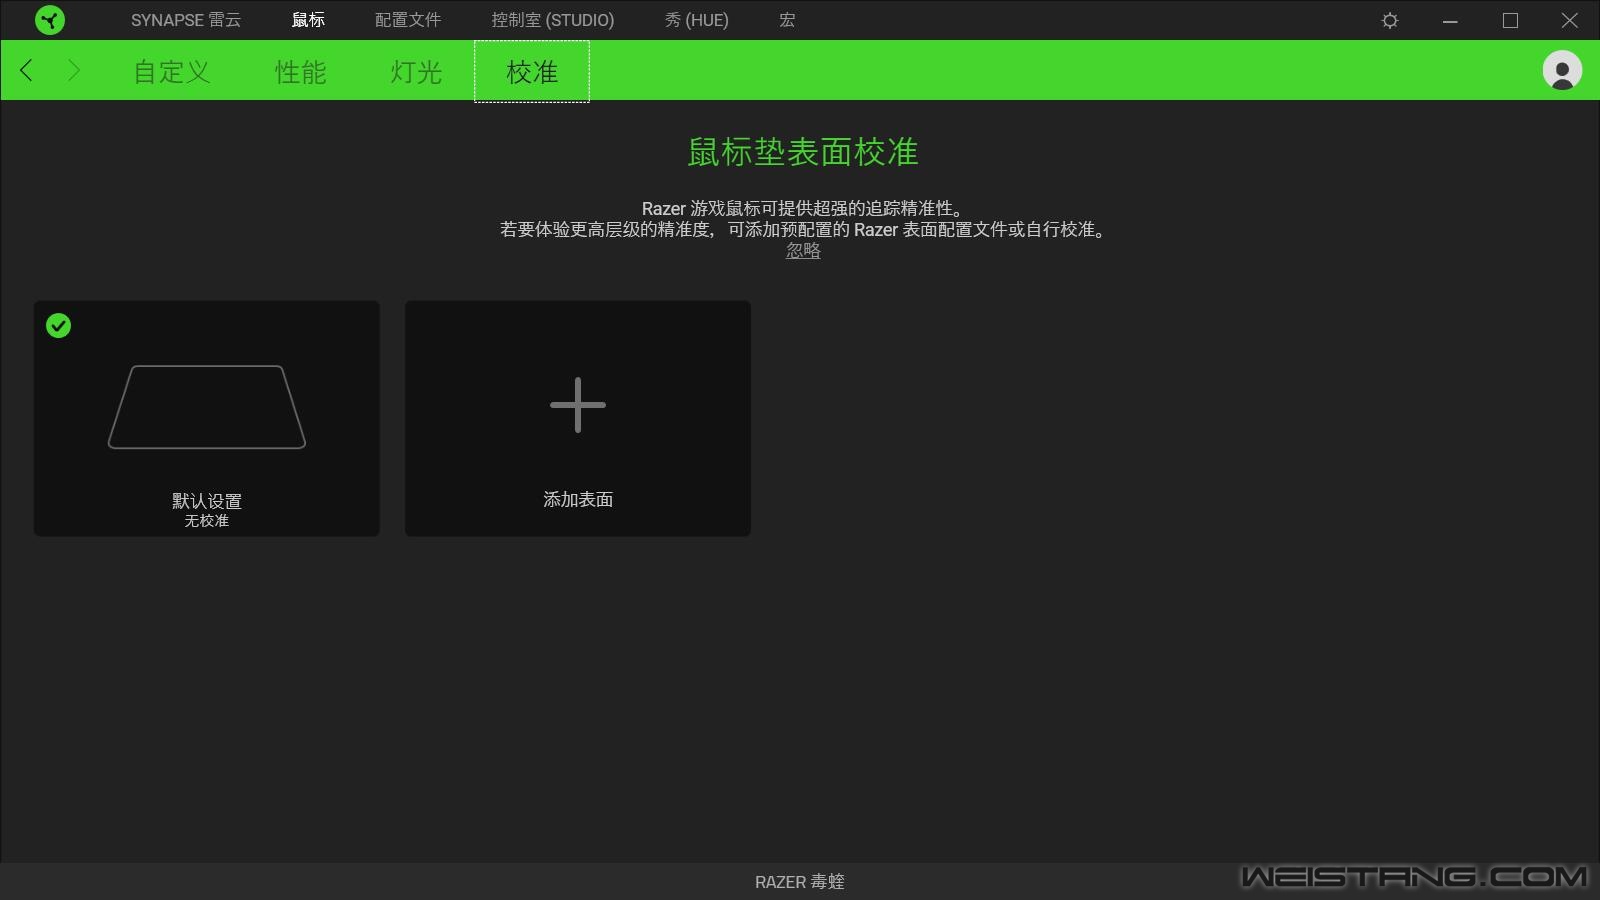The width and height of the screenshot is (1600, 900).
Task: Close the Synapse window
Action: [1570, 20]
